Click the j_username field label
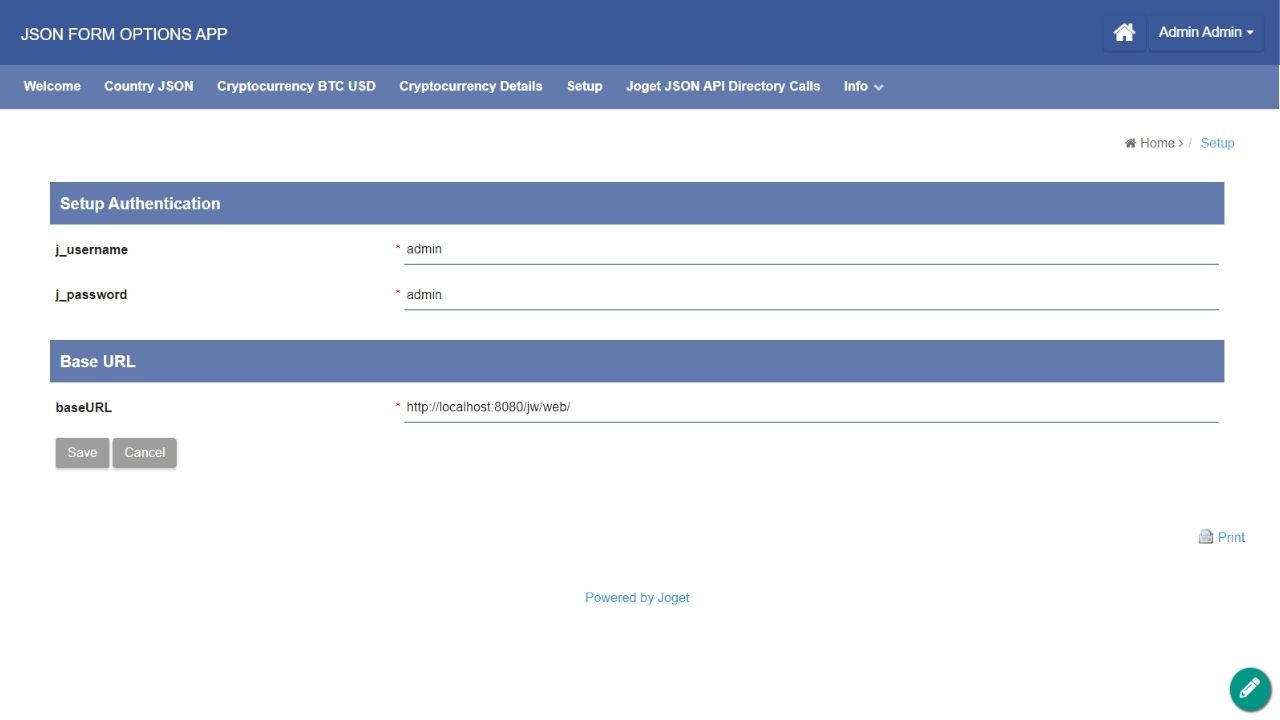 [x=92, y=250]
